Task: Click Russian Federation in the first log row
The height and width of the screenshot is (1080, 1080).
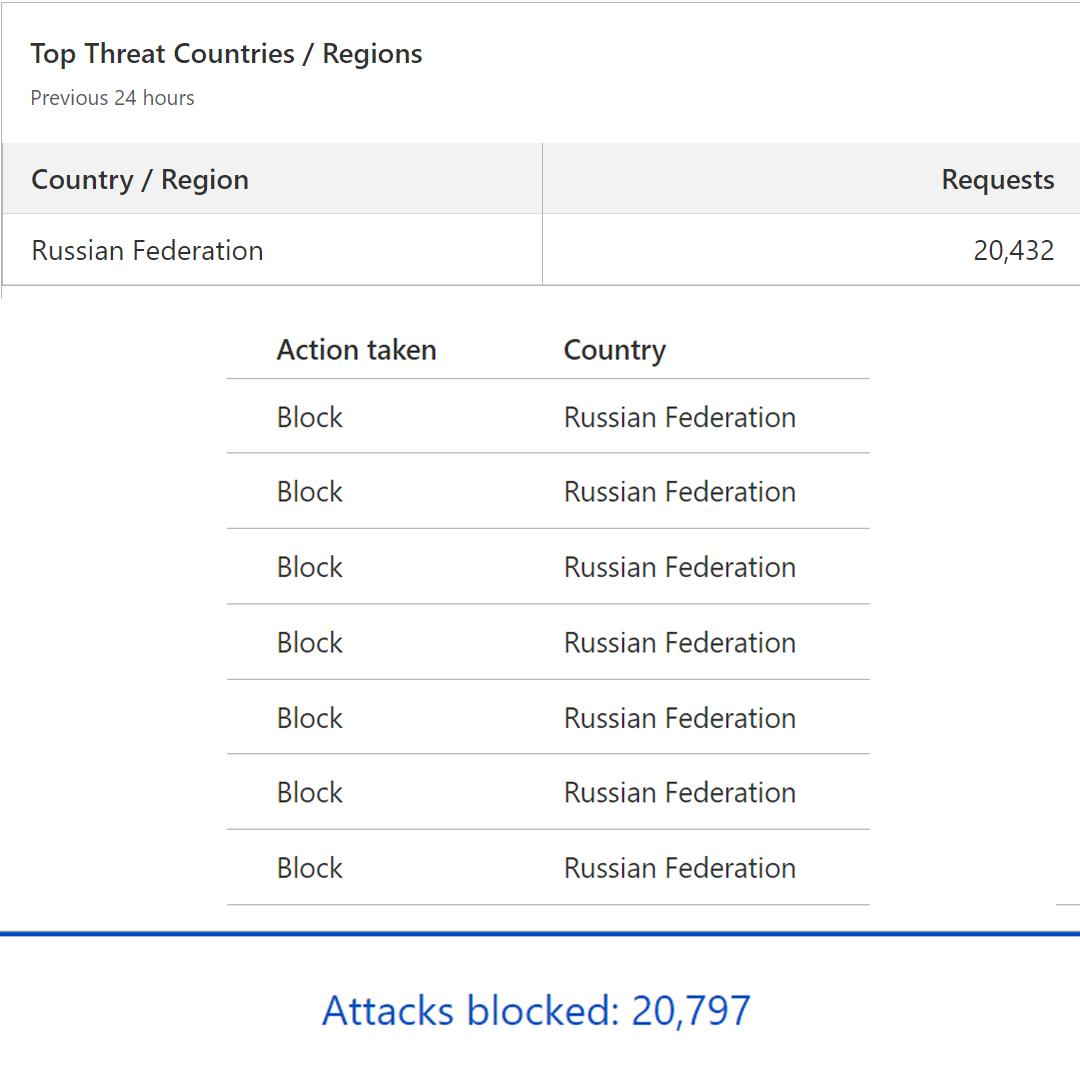Action: tap(680, 417)
